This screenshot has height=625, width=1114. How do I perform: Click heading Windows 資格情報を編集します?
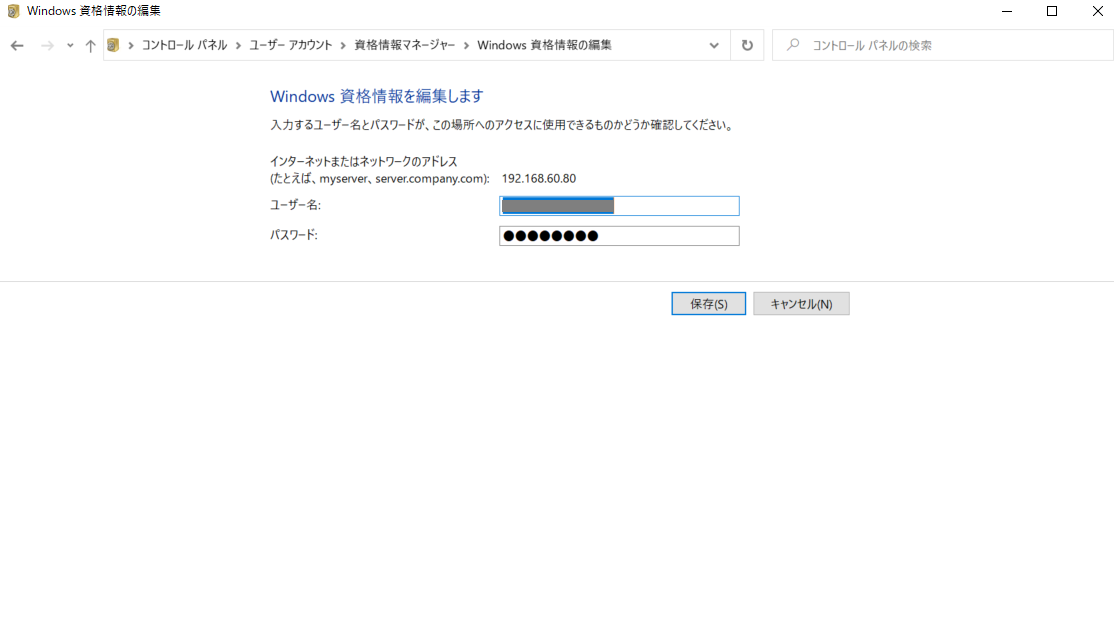point(377,96)
